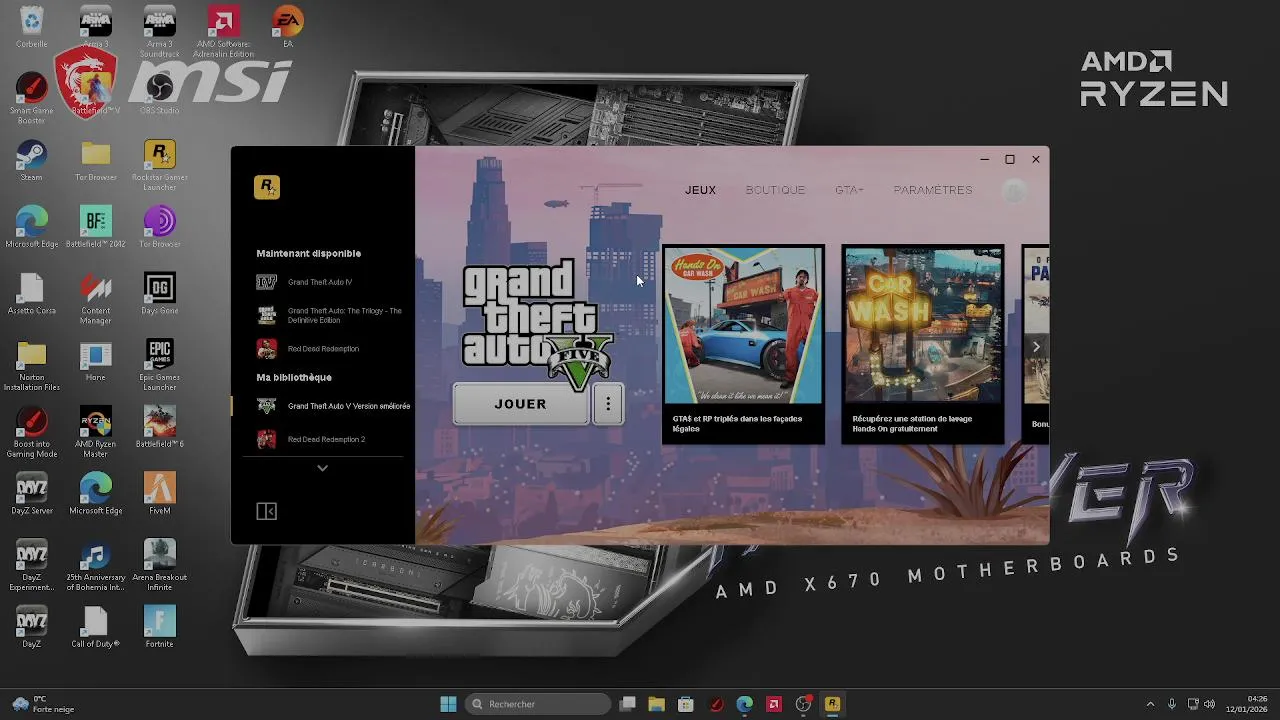Open Task View on the taskbar
Image resolution: width=1280 pixels, height=720 pixels.
(628, 704)
